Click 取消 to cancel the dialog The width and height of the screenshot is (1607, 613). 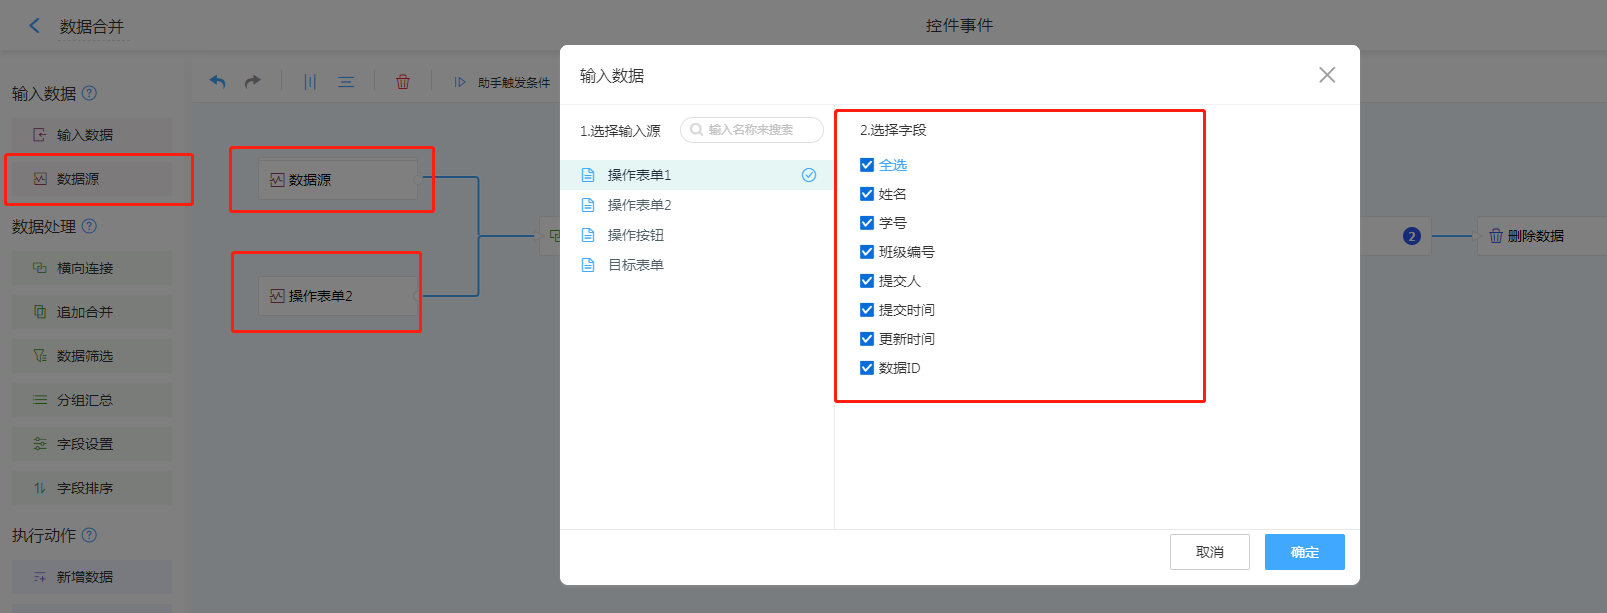point(1209,552)
